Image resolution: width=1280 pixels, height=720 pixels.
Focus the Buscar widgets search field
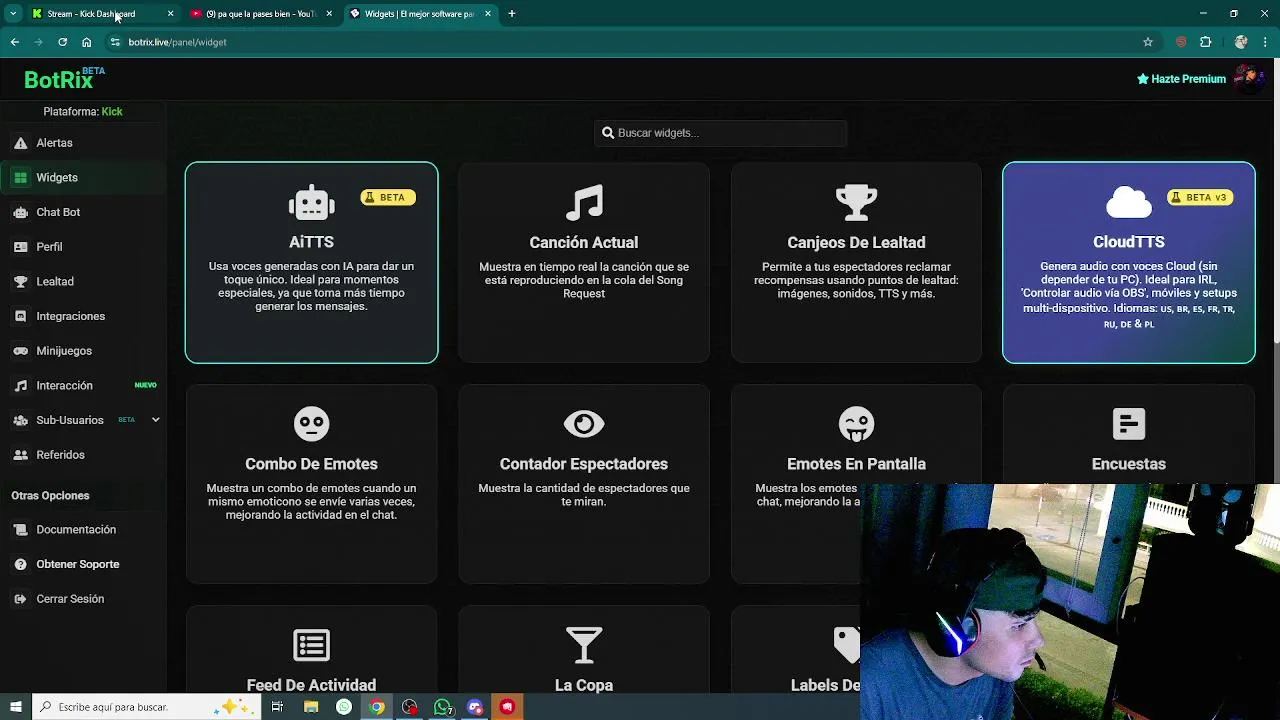(720, 133)
